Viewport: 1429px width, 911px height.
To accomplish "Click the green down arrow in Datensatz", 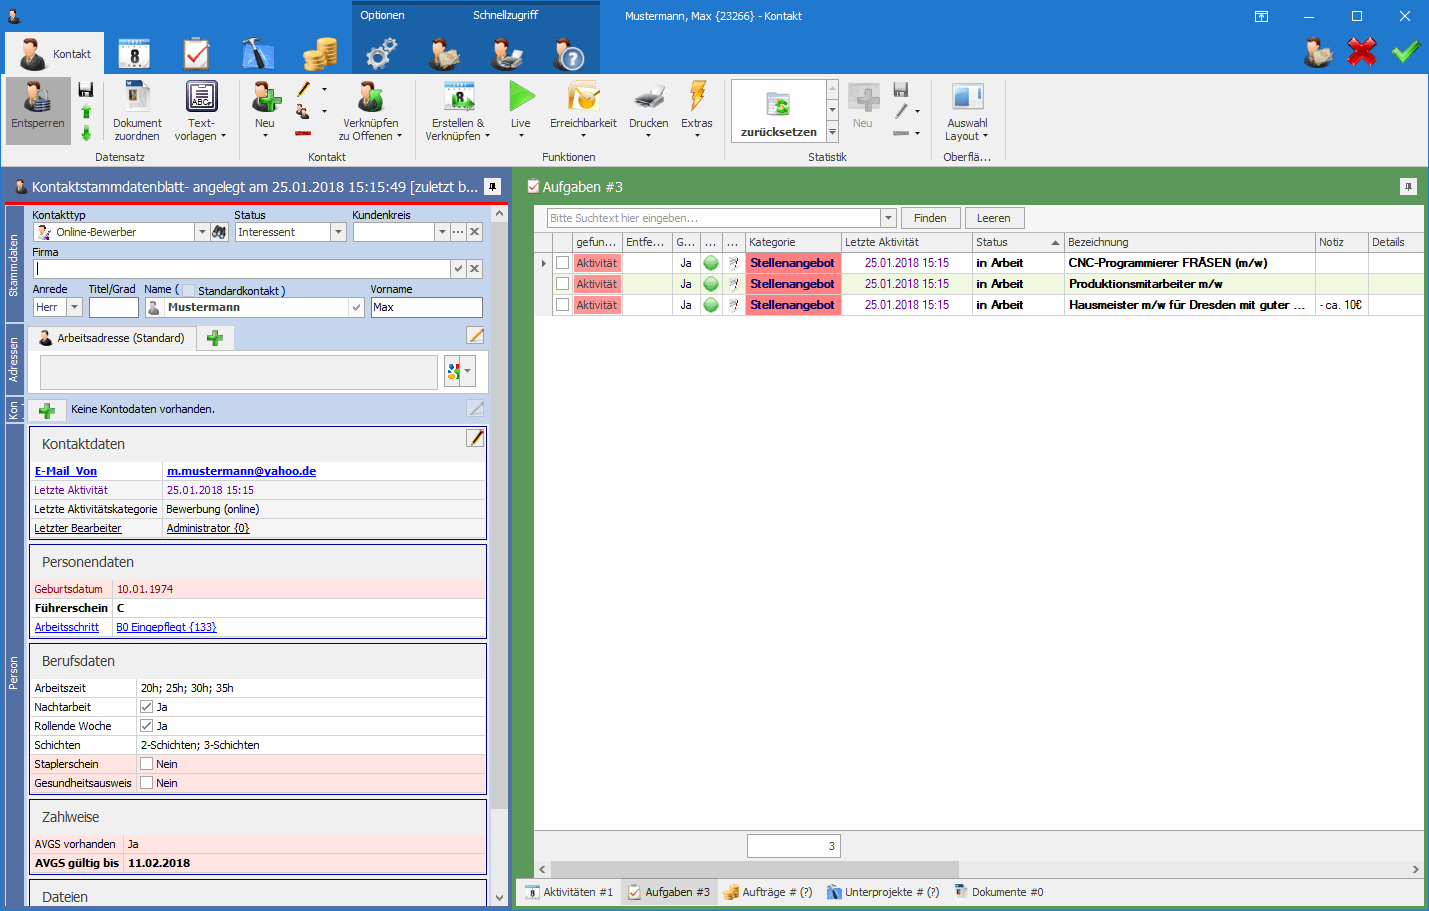I will (86, 132).
